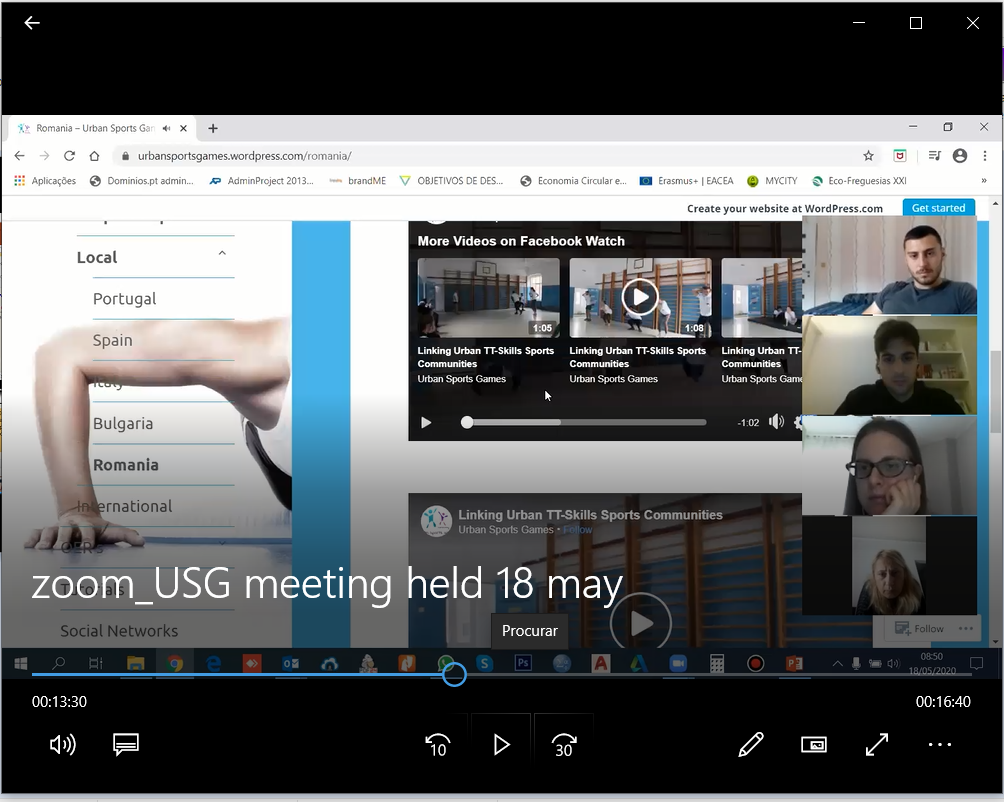Click the Follow button at bottom right
Image resolution: width=1004 pixels, height=802 pixels.
point(920,628)
